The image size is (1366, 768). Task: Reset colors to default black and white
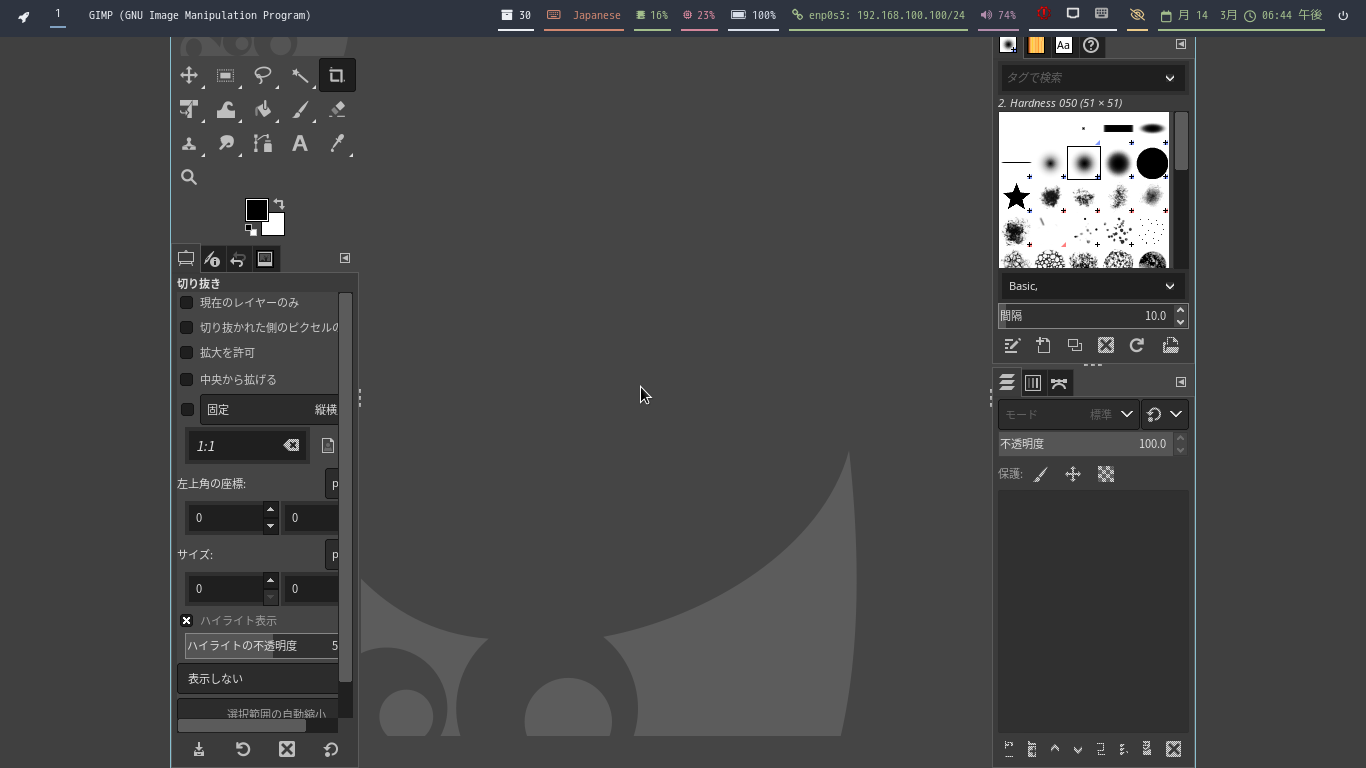tap(250, 230)
